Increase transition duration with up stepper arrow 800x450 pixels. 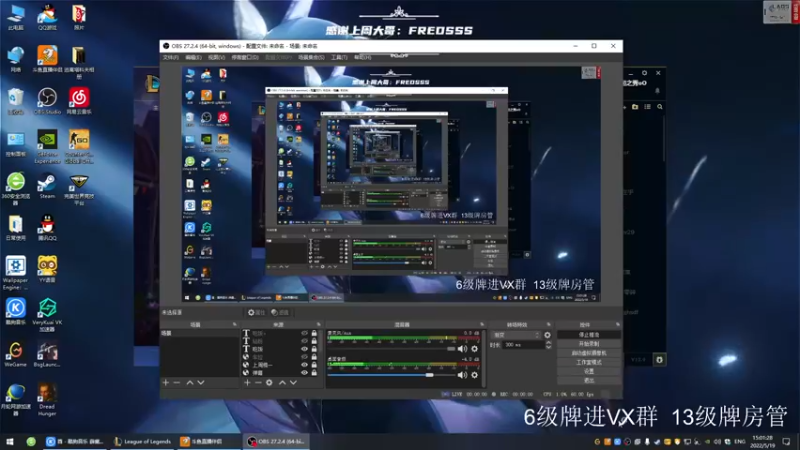[548, 343]
